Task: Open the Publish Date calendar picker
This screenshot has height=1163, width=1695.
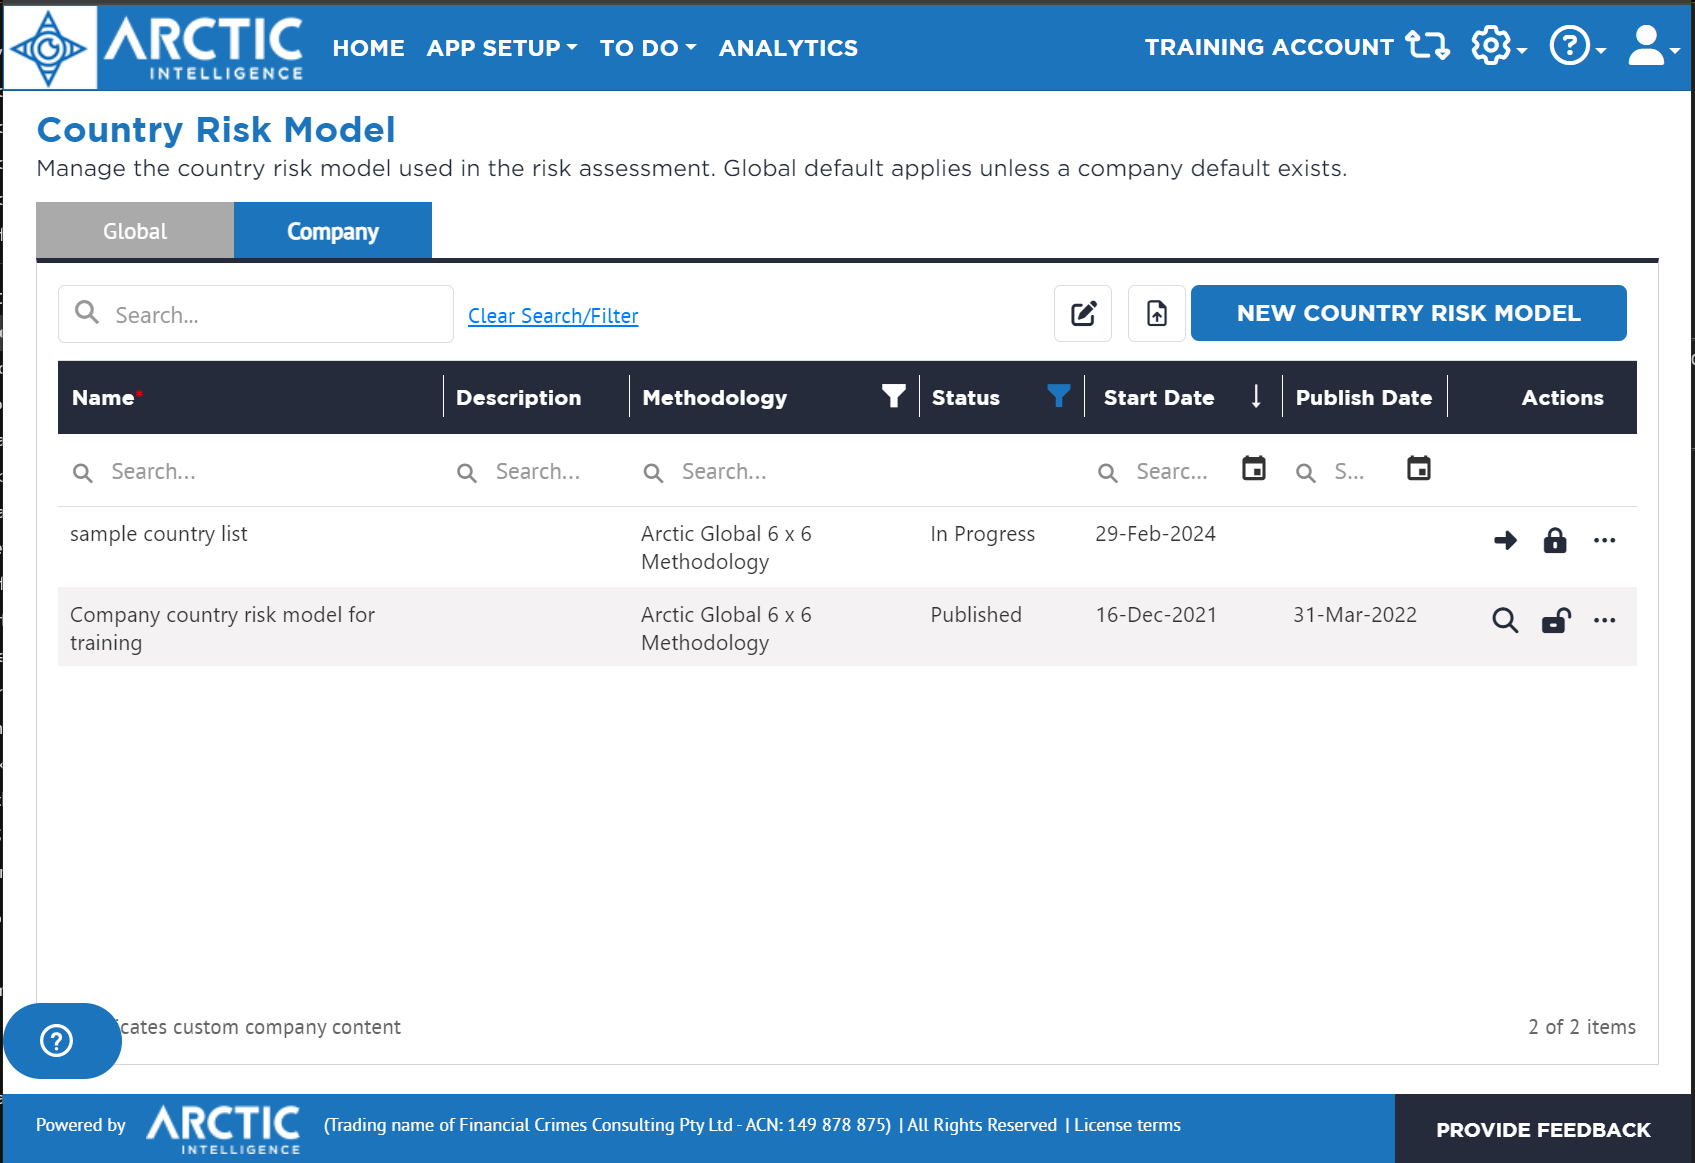Action: point(1418,468)
